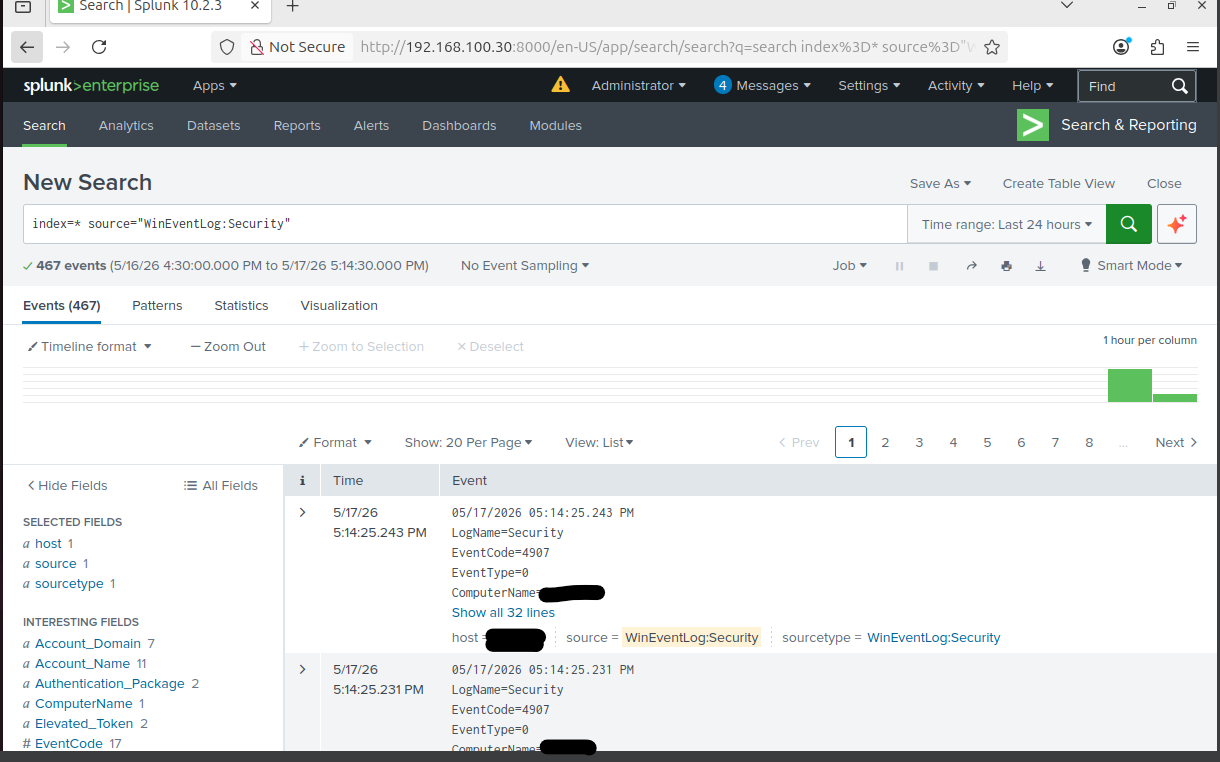The width and height of the screenshot is (1220, 762).
Task: Export the search results download icon
Action: [x=1040, y=266]
